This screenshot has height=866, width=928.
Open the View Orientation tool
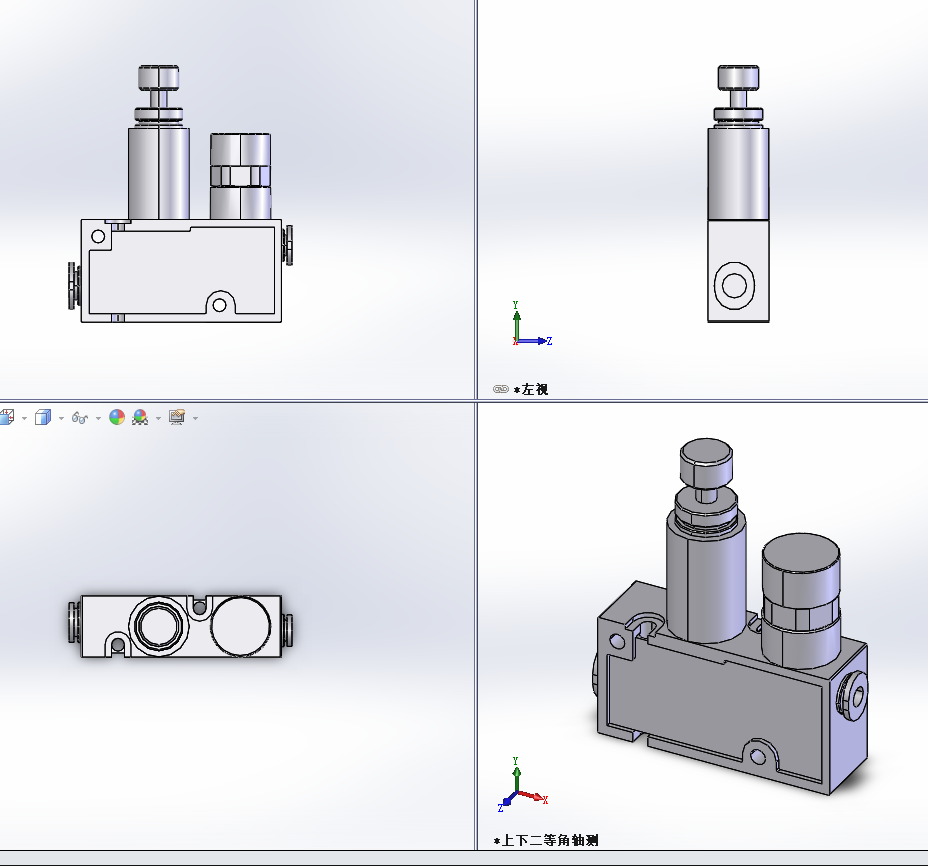[7, 417]
